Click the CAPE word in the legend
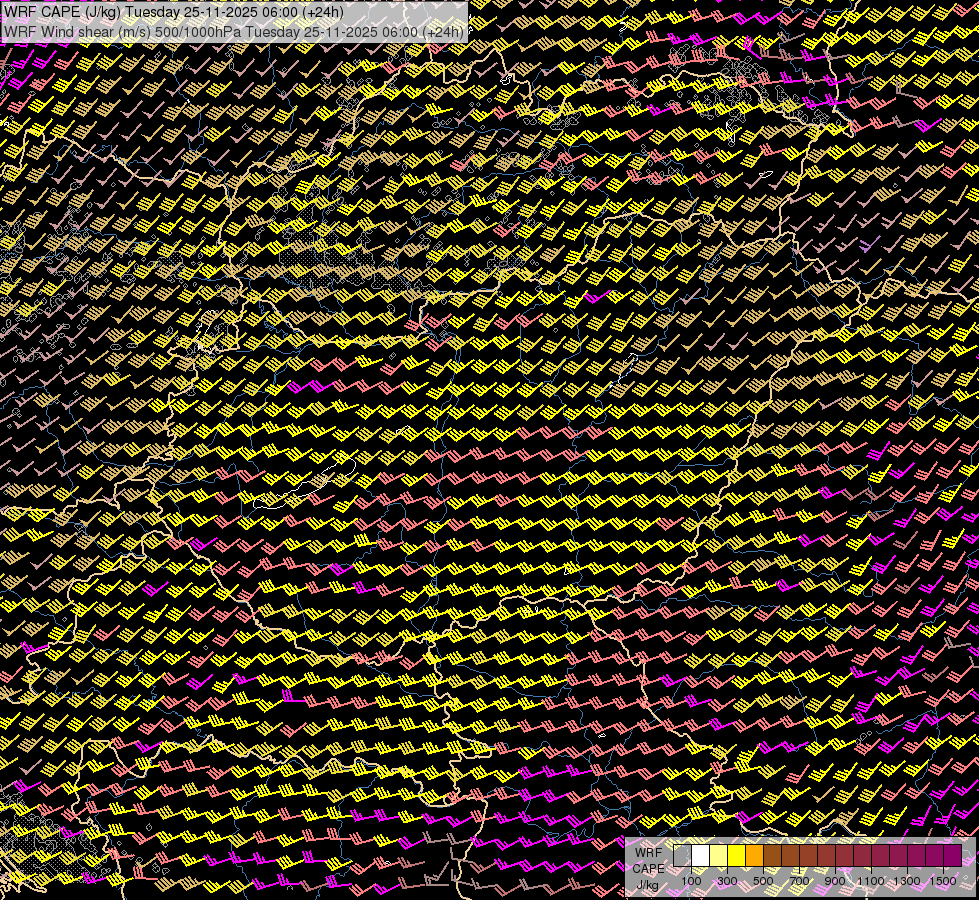Viewport: 979px width, 900px height. (648, 869)
